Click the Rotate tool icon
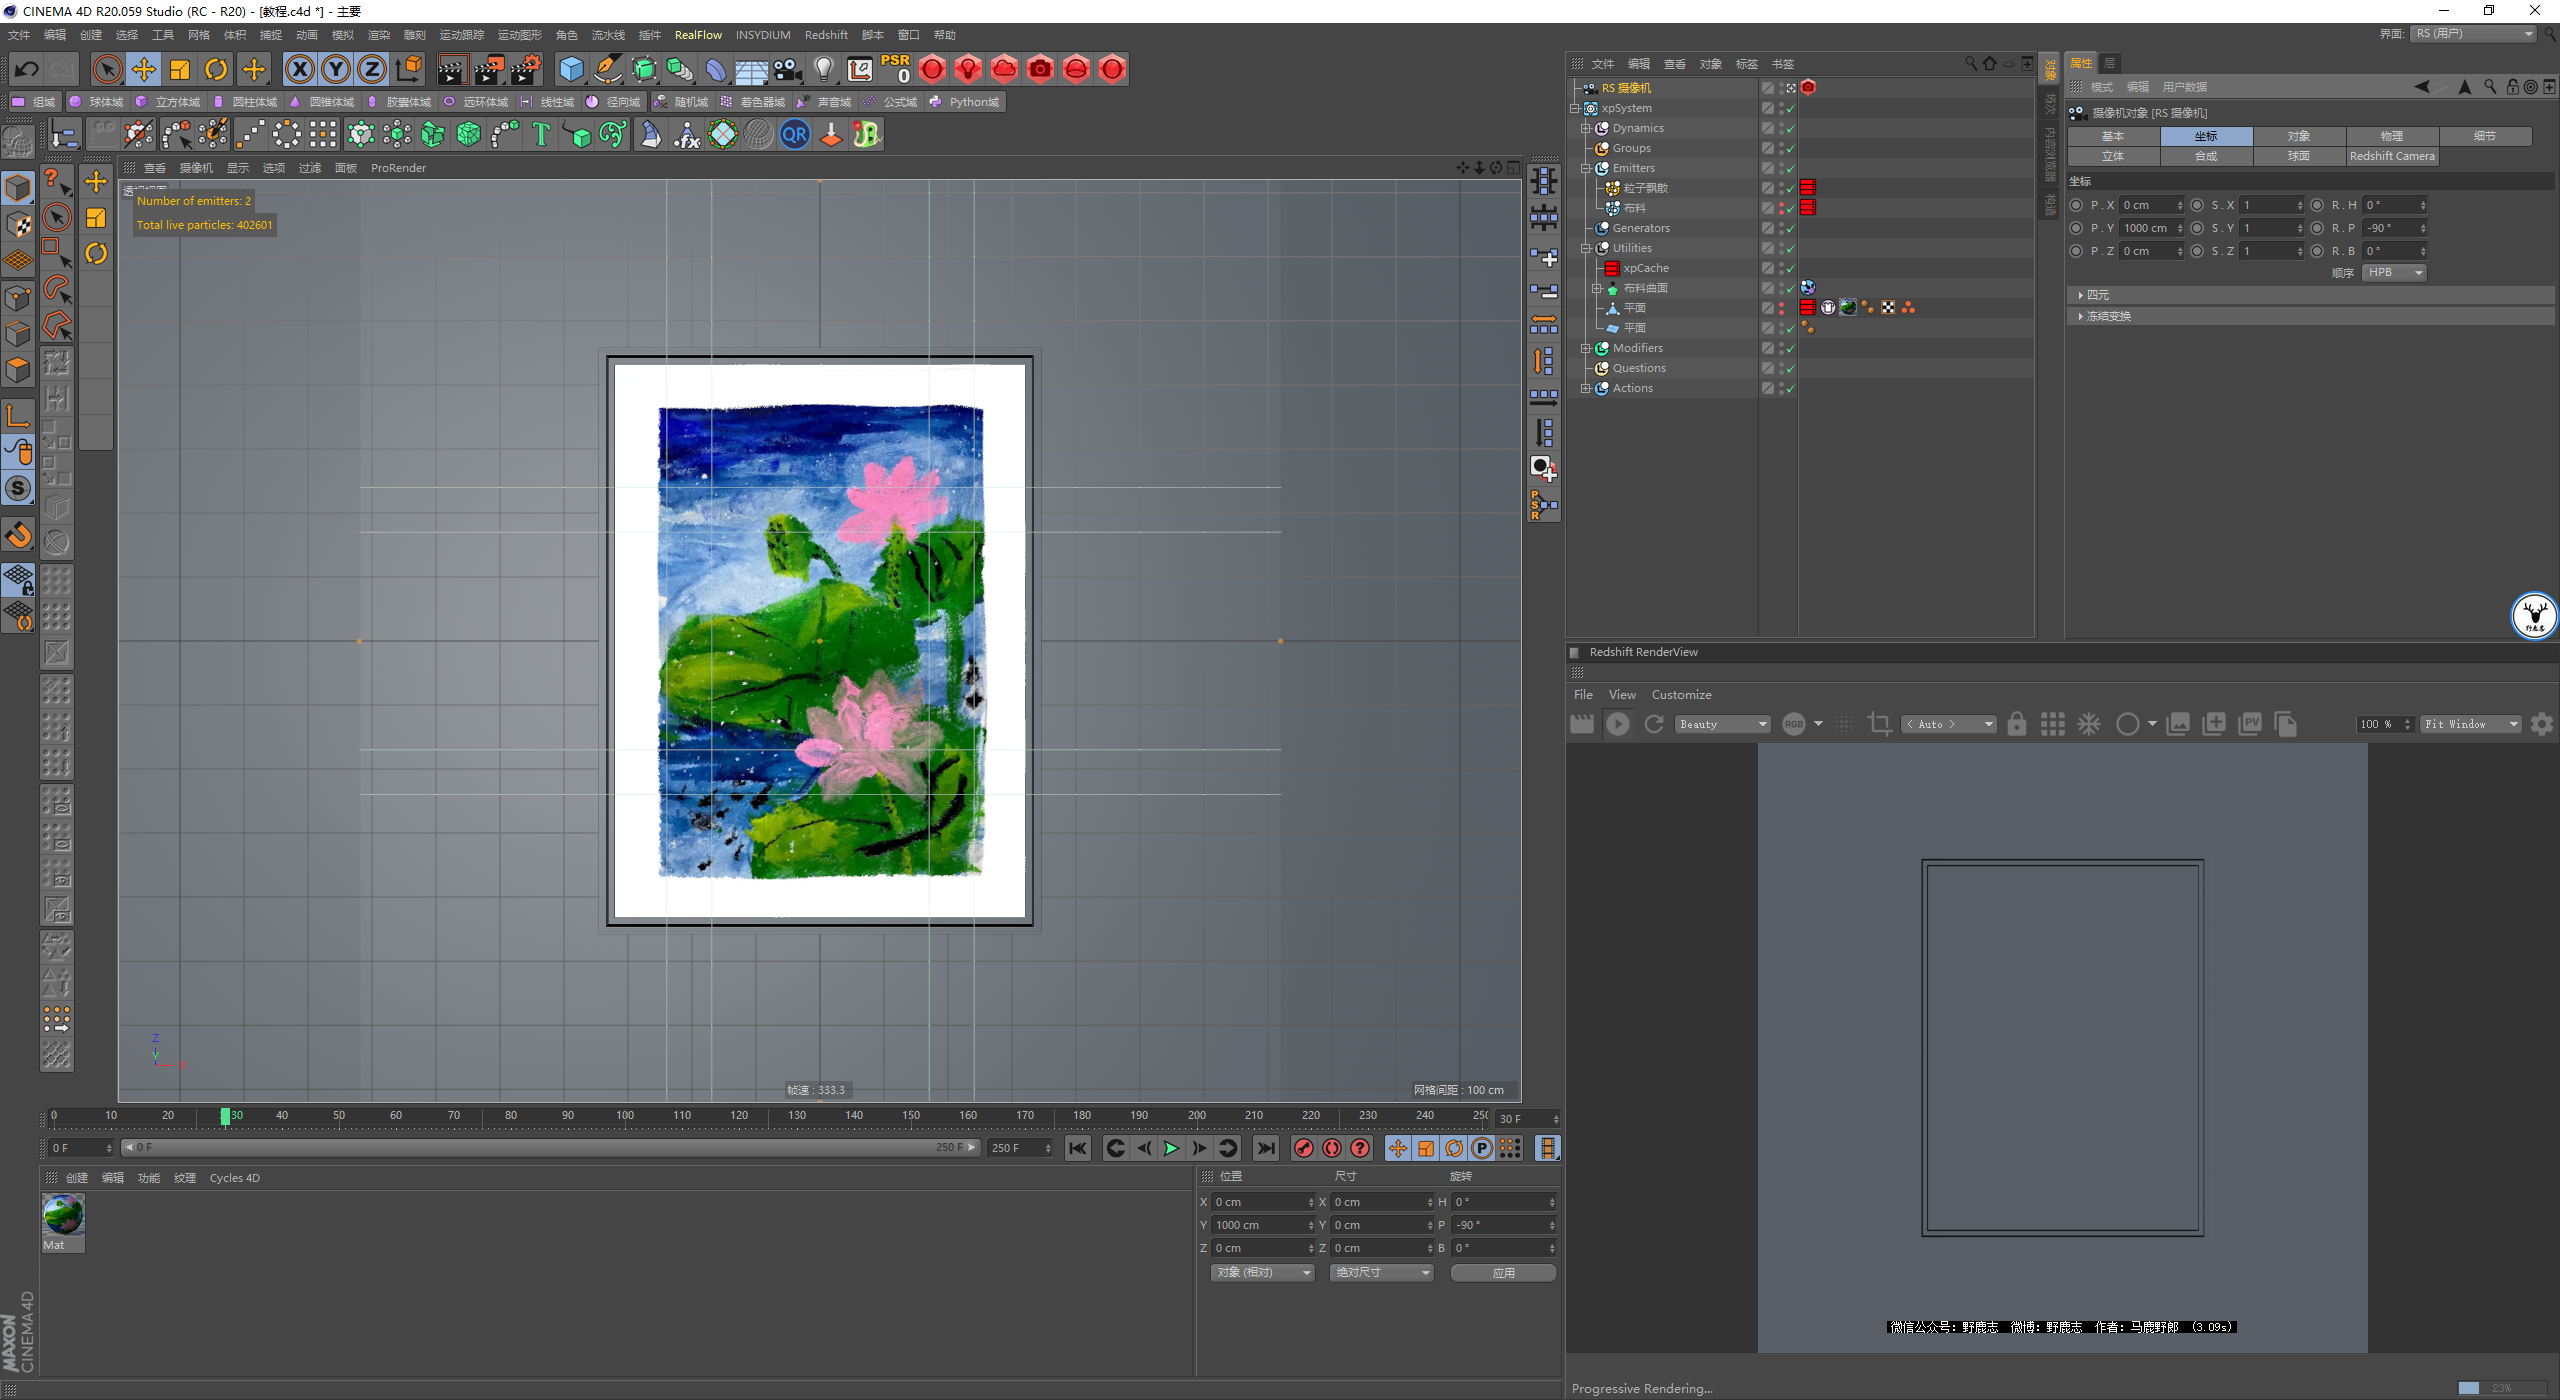Screen dimensions: 2560x1400 216,69
